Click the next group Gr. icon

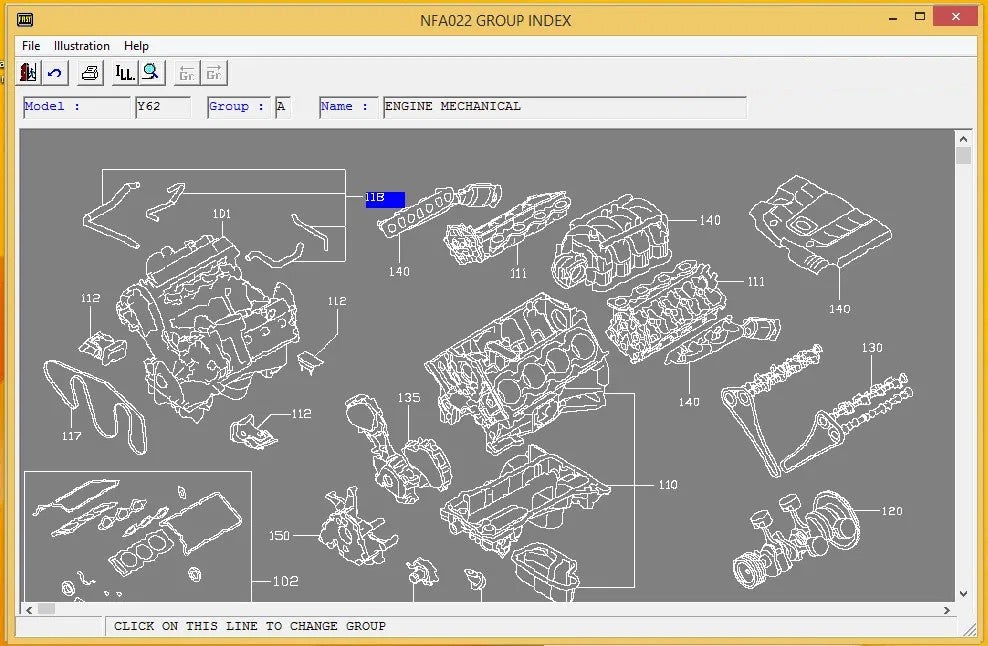tap(214, 72)
